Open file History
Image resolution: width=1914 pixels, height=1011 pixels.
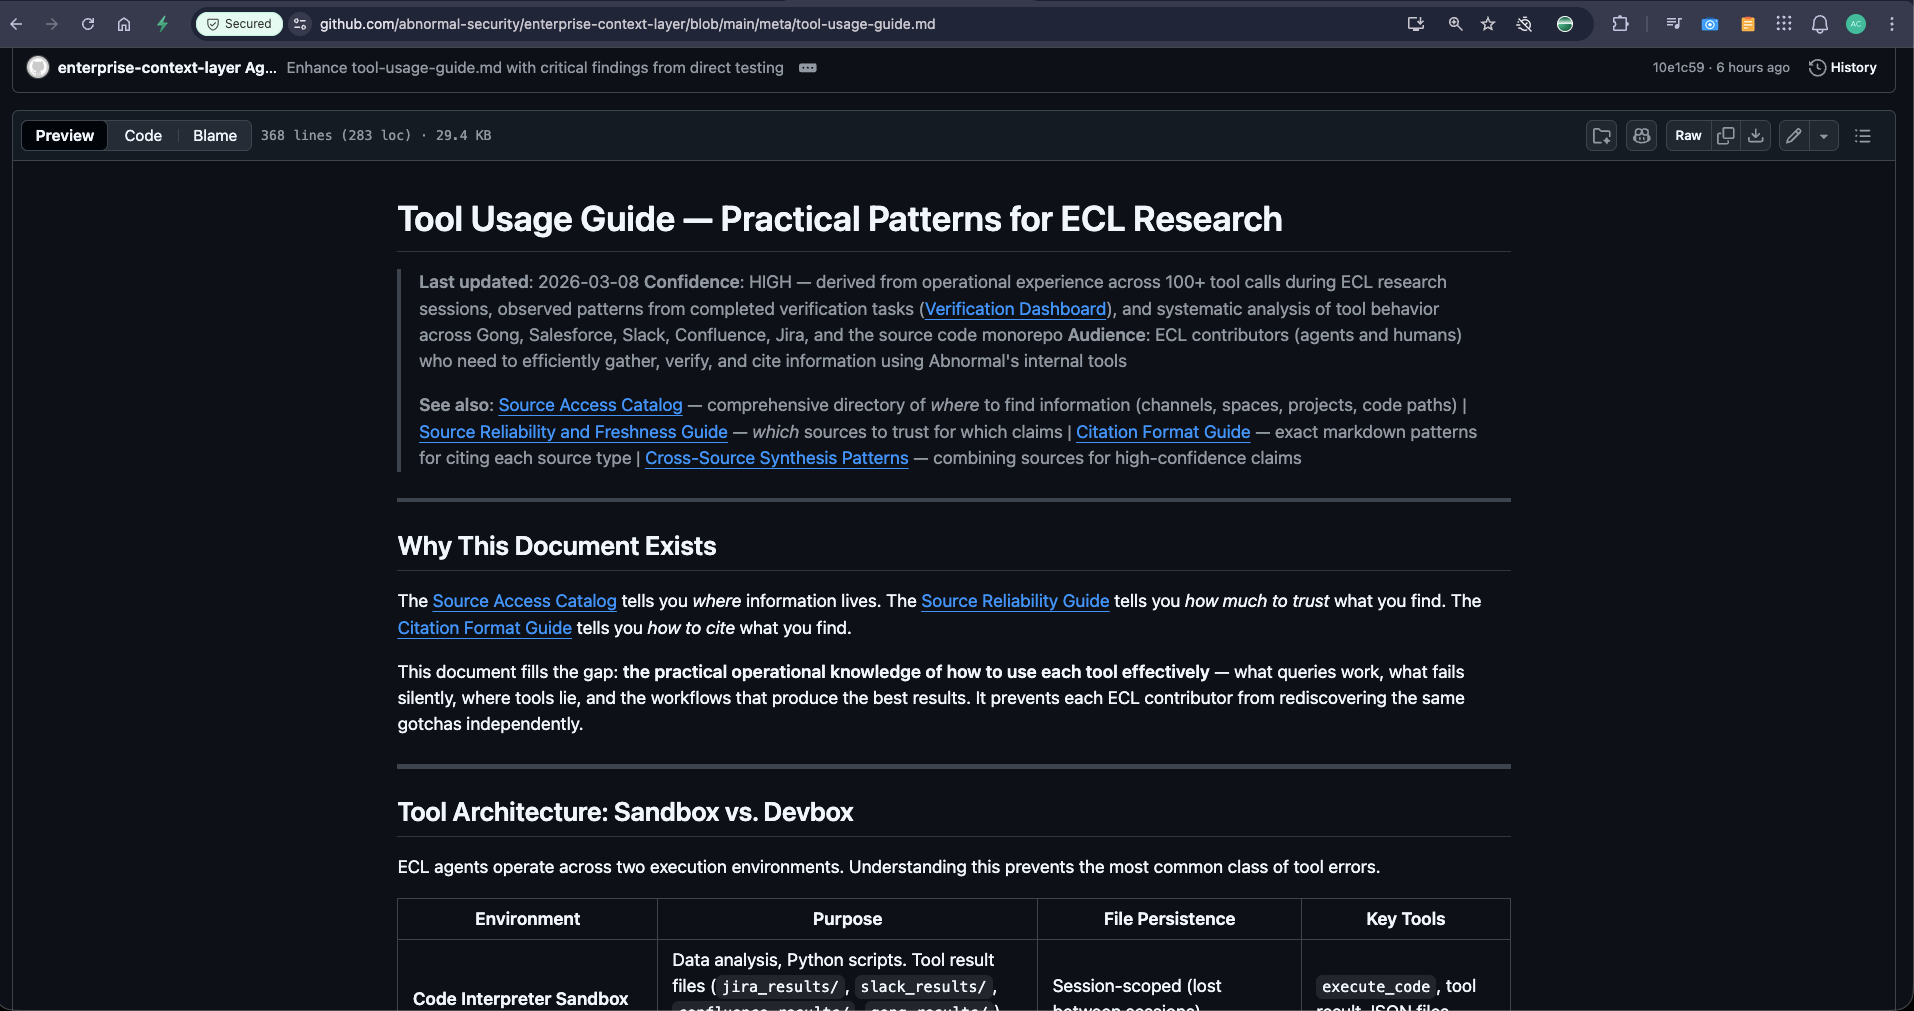click(x=1843, y=67)
